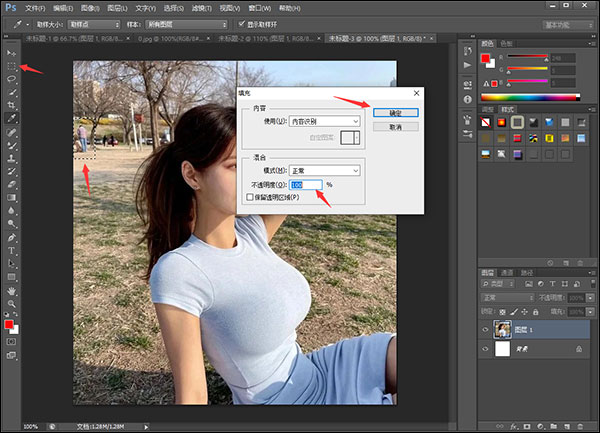The width and height of the screenshot is (600, 433).
Task: Enable 保留透明区域 checkbox in Fill dialog
Action: 250,197
